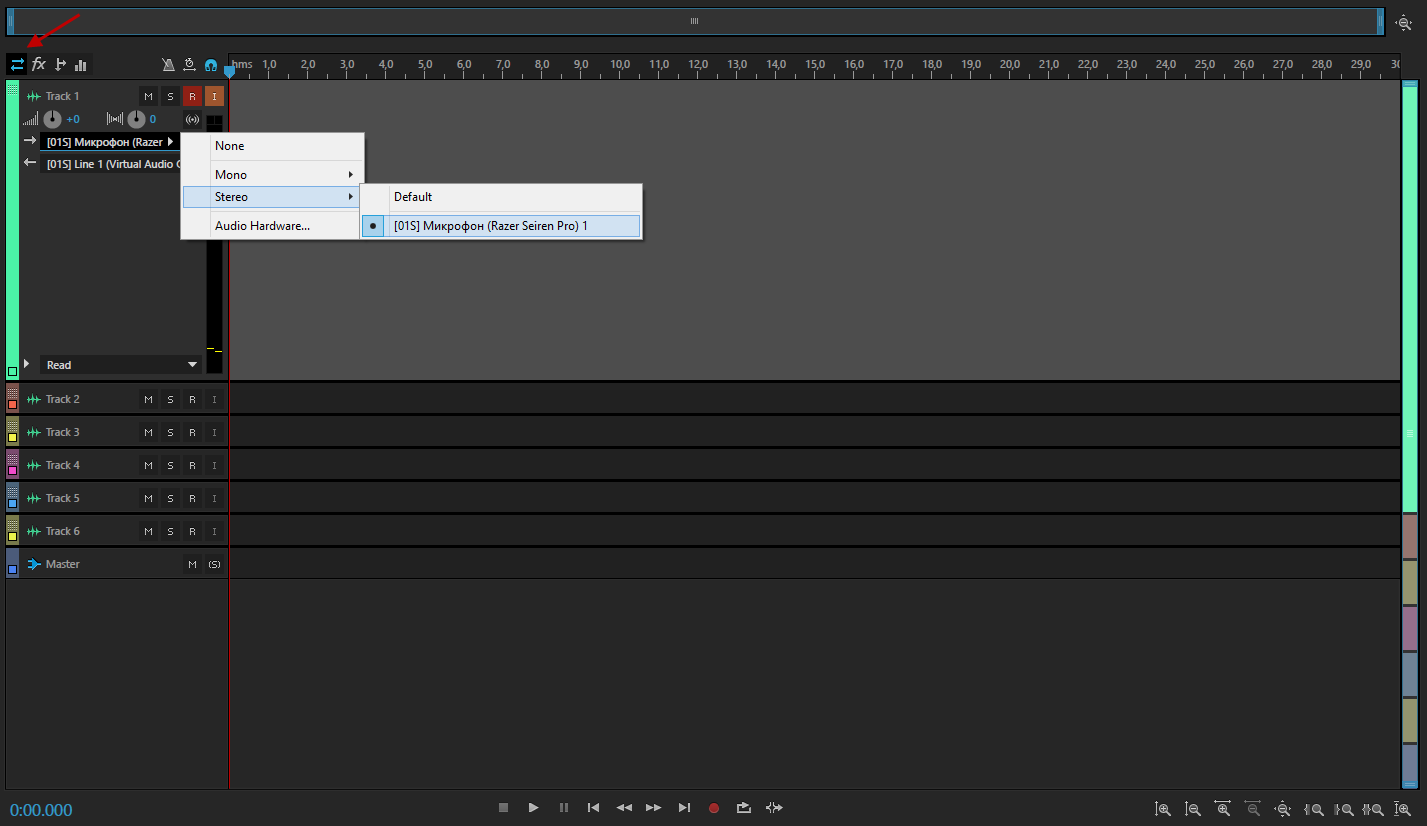Click the Track 1 volume knob

(52, 119)
